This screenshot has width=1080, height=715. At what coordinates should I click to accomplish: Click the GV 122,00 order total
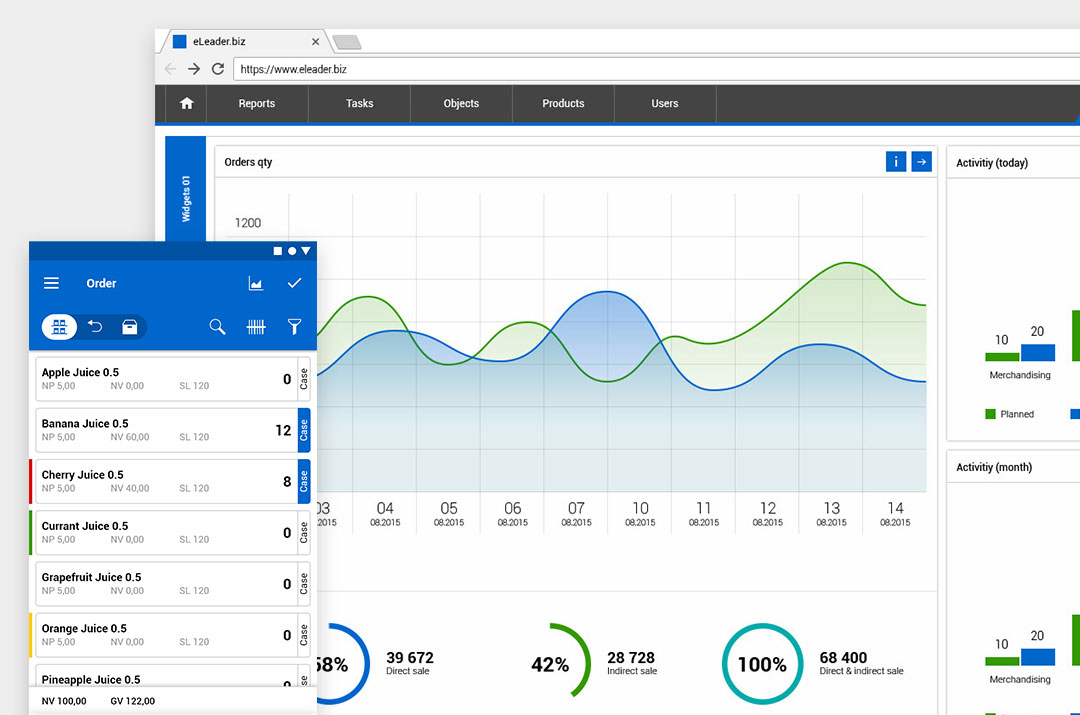point(133,701)
